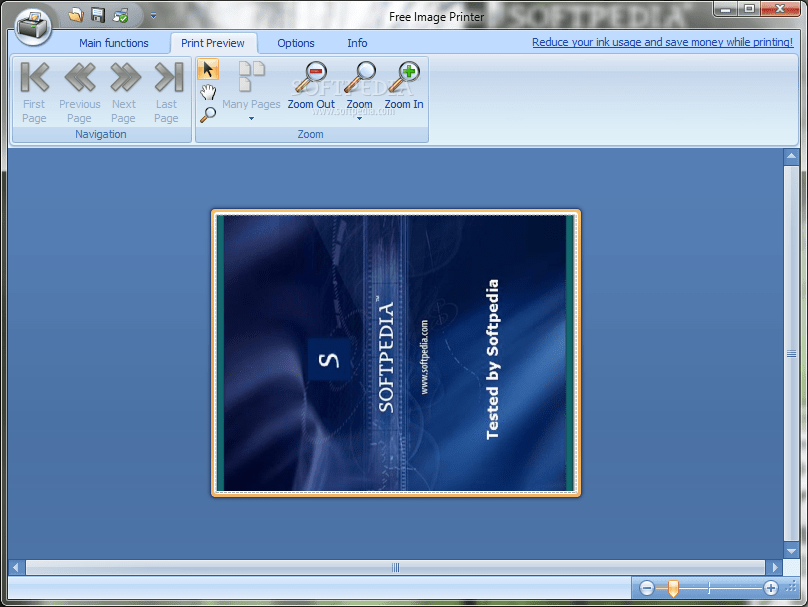The image size is (808, 607).
Task: Click the Zoom magnifier button
Action: pyautogui.click(x=360, y=85)
